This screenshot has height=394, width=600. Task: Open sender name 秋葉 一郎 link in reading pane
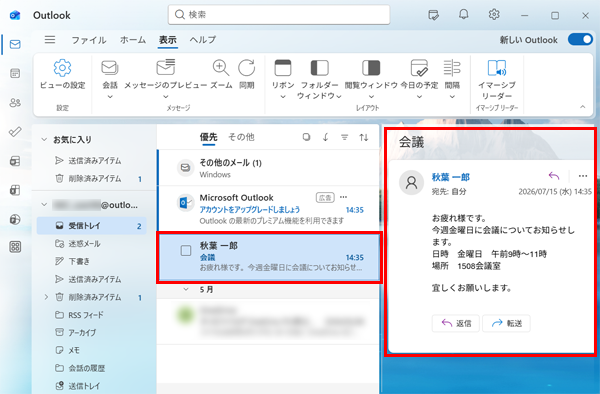(450, 177)
